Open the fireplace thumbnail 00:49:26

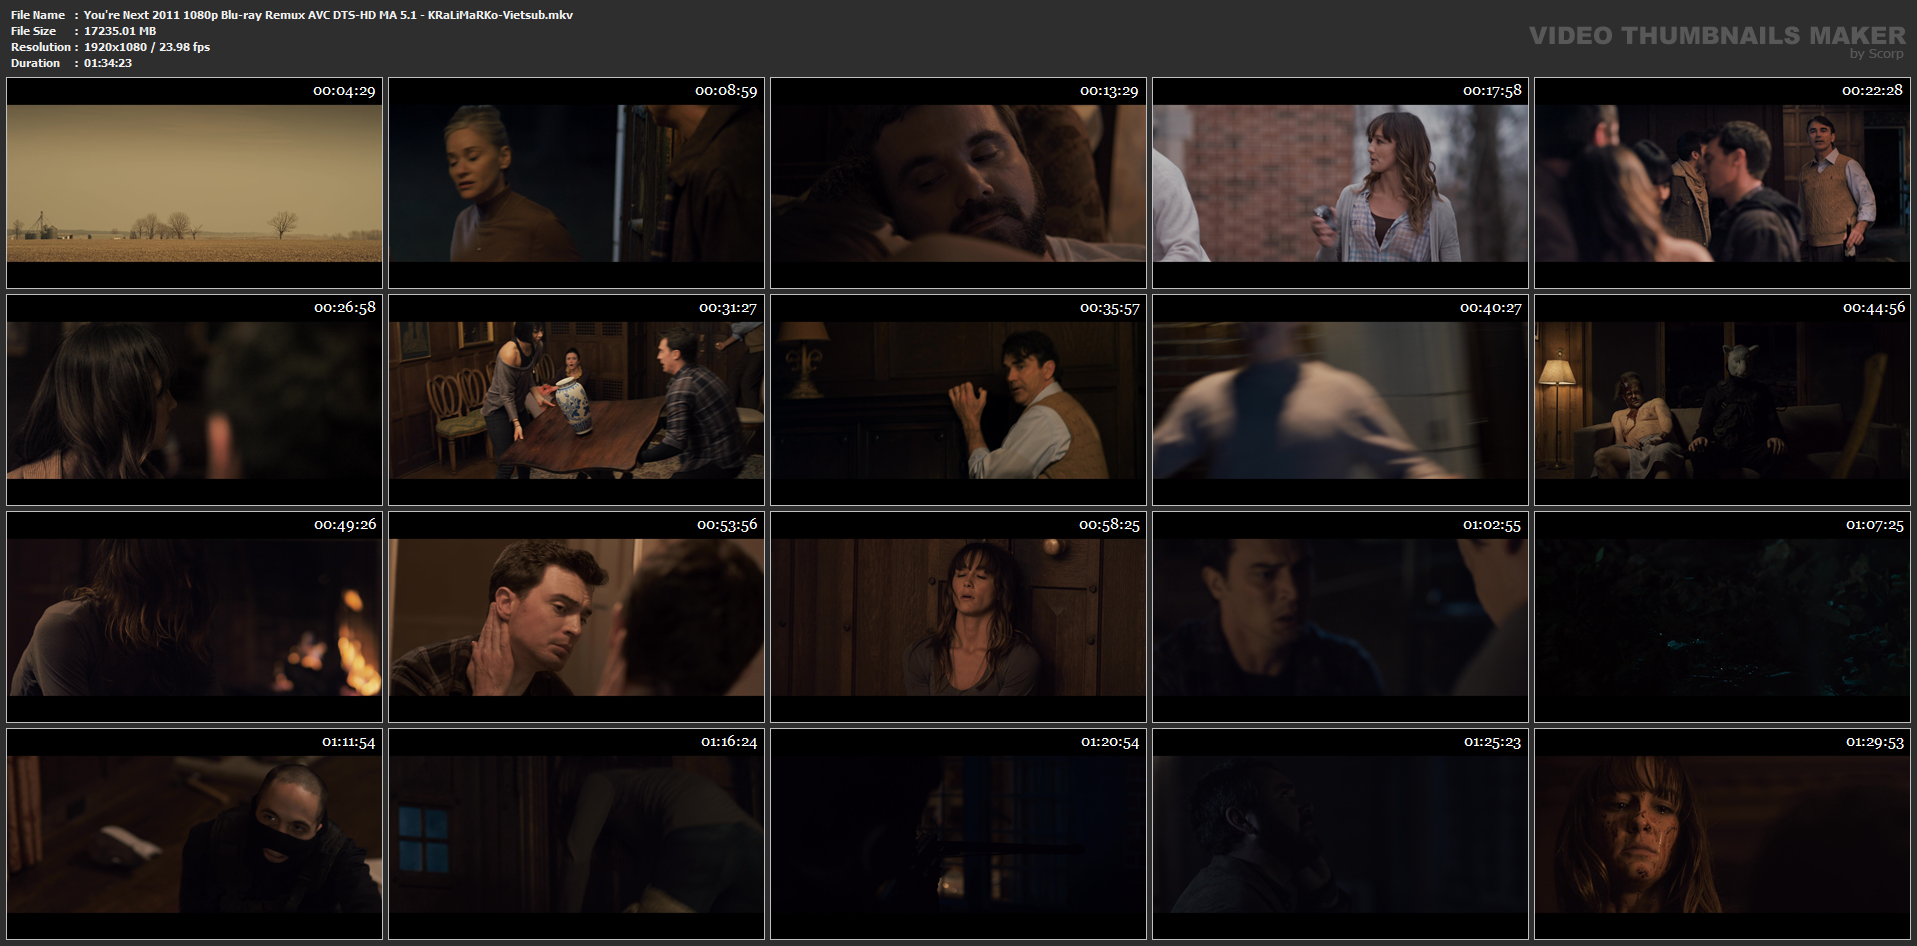[x=195, y=617]
